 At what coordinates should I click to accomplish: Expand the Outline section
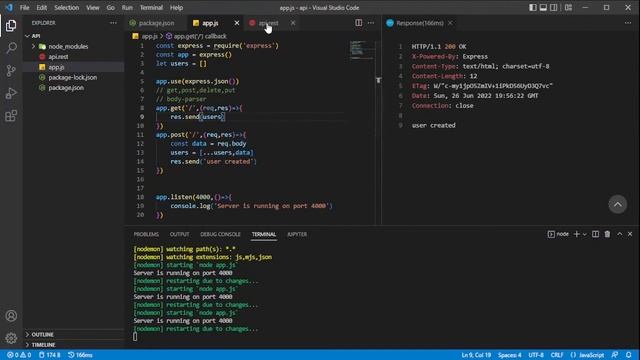coord(73,334)
